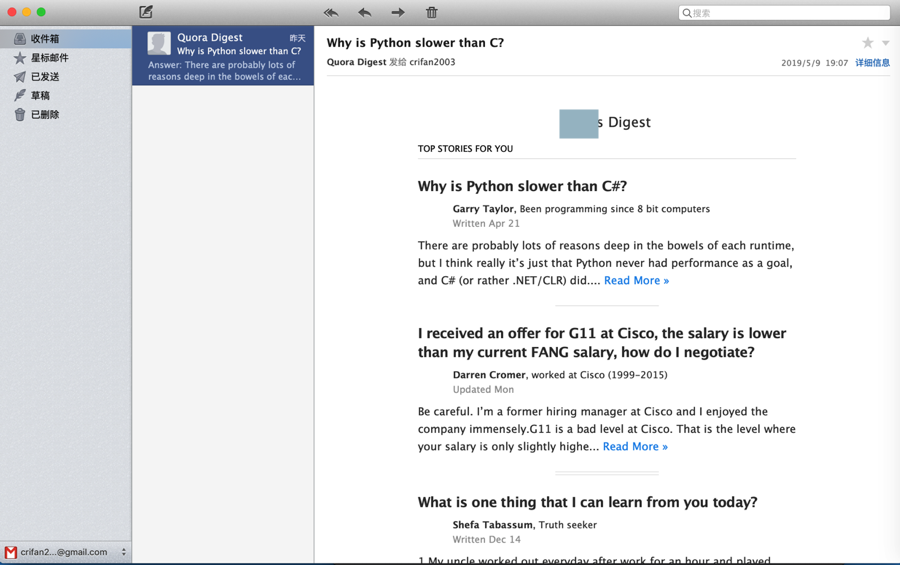
Task: Open the dropdown arrow next to the star
Action: click(886, 43)
